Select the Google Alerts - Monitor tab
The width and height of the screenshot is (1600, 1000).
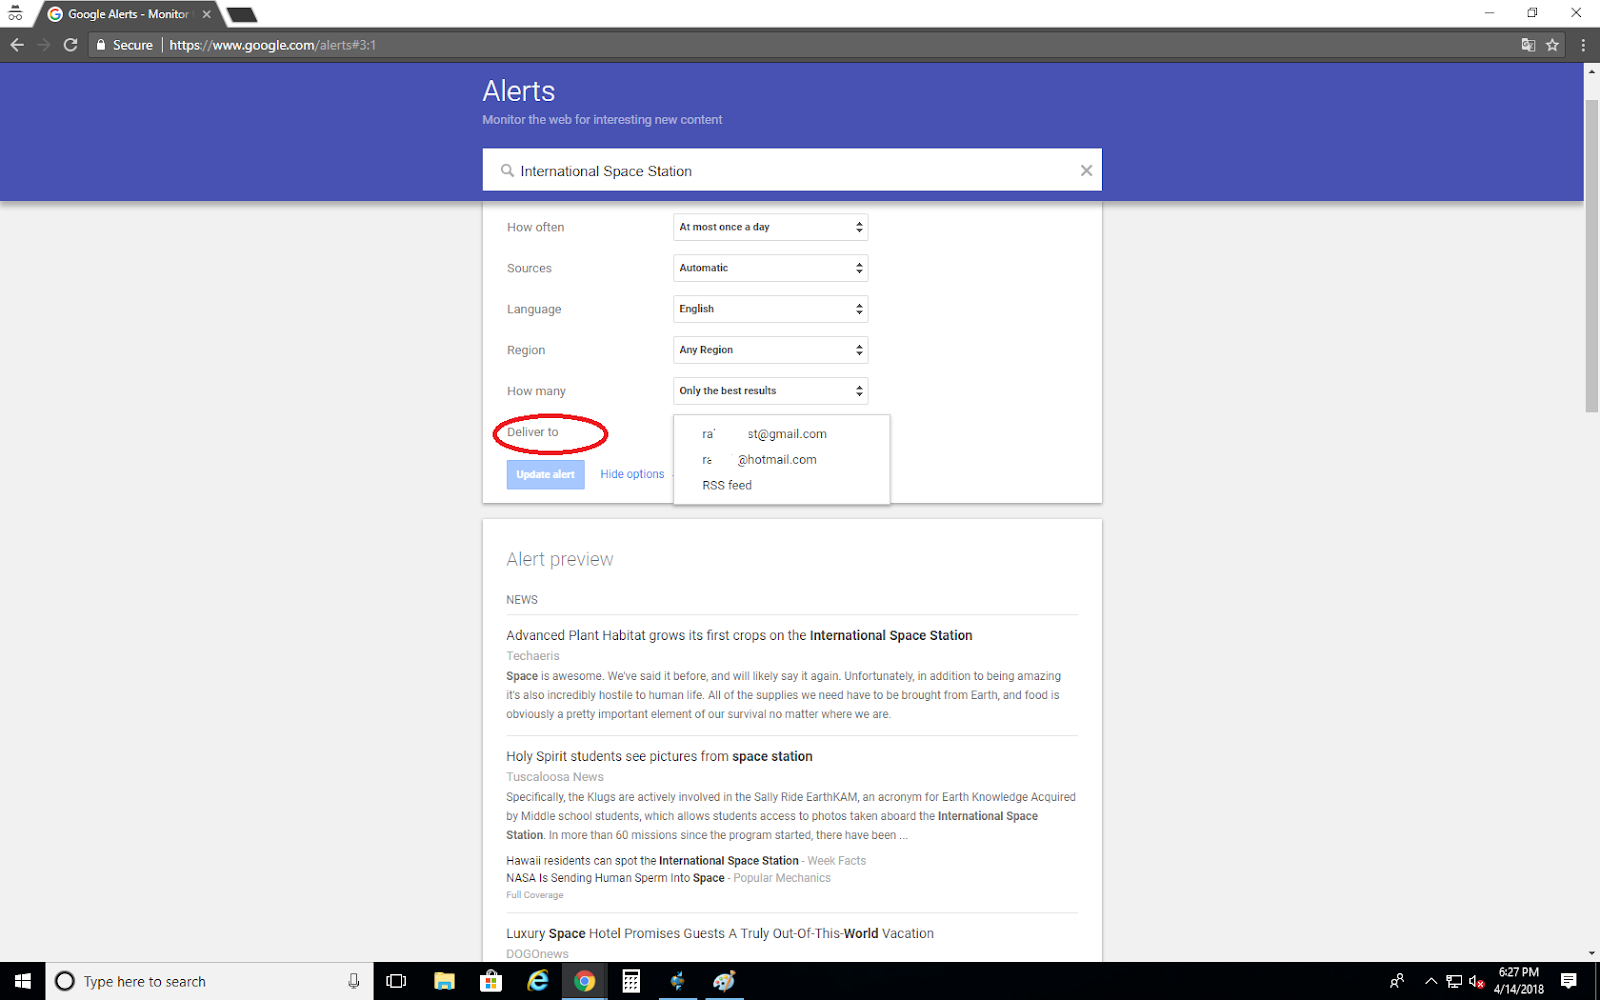127,14
